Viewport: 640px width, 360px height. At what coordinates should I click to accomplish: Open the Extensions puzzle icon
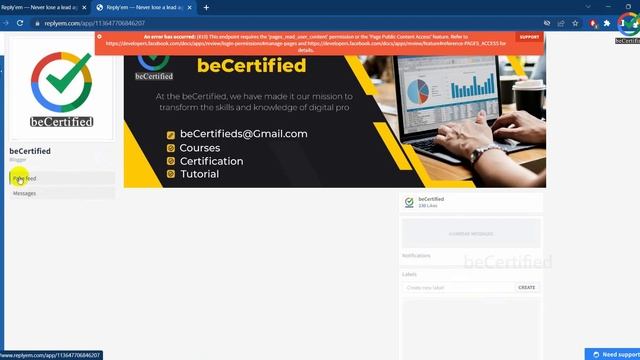pyautogui.click(x=607, y=23)
